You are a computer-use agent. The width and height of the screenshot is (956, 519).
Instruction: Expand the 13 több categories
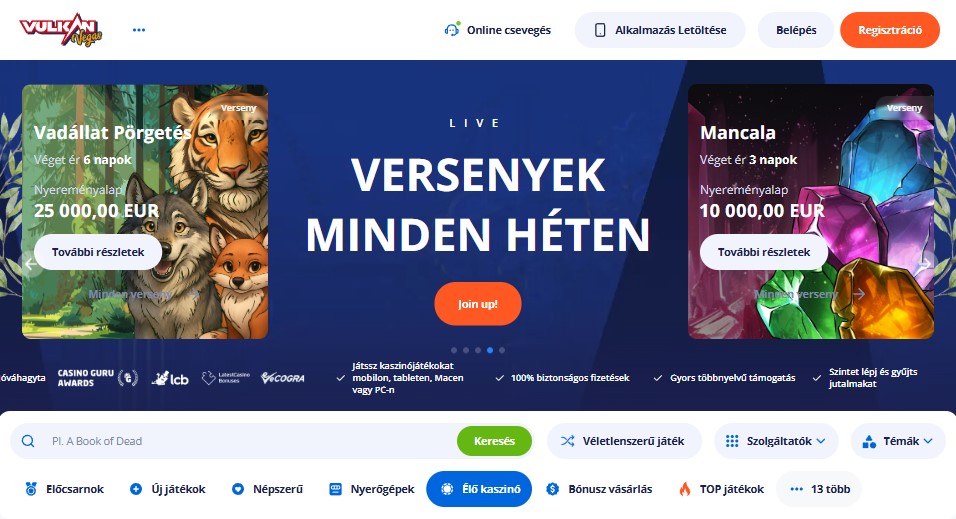point(819,489)
